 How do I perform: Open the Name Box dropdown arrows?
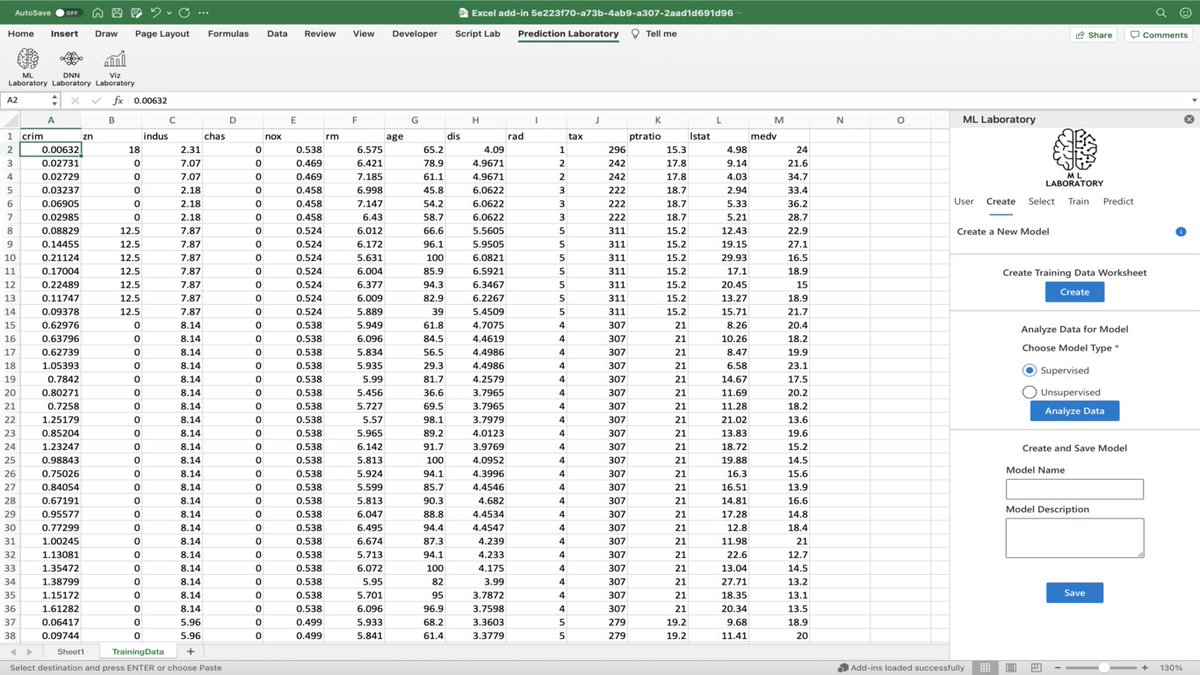pos(54,101)
